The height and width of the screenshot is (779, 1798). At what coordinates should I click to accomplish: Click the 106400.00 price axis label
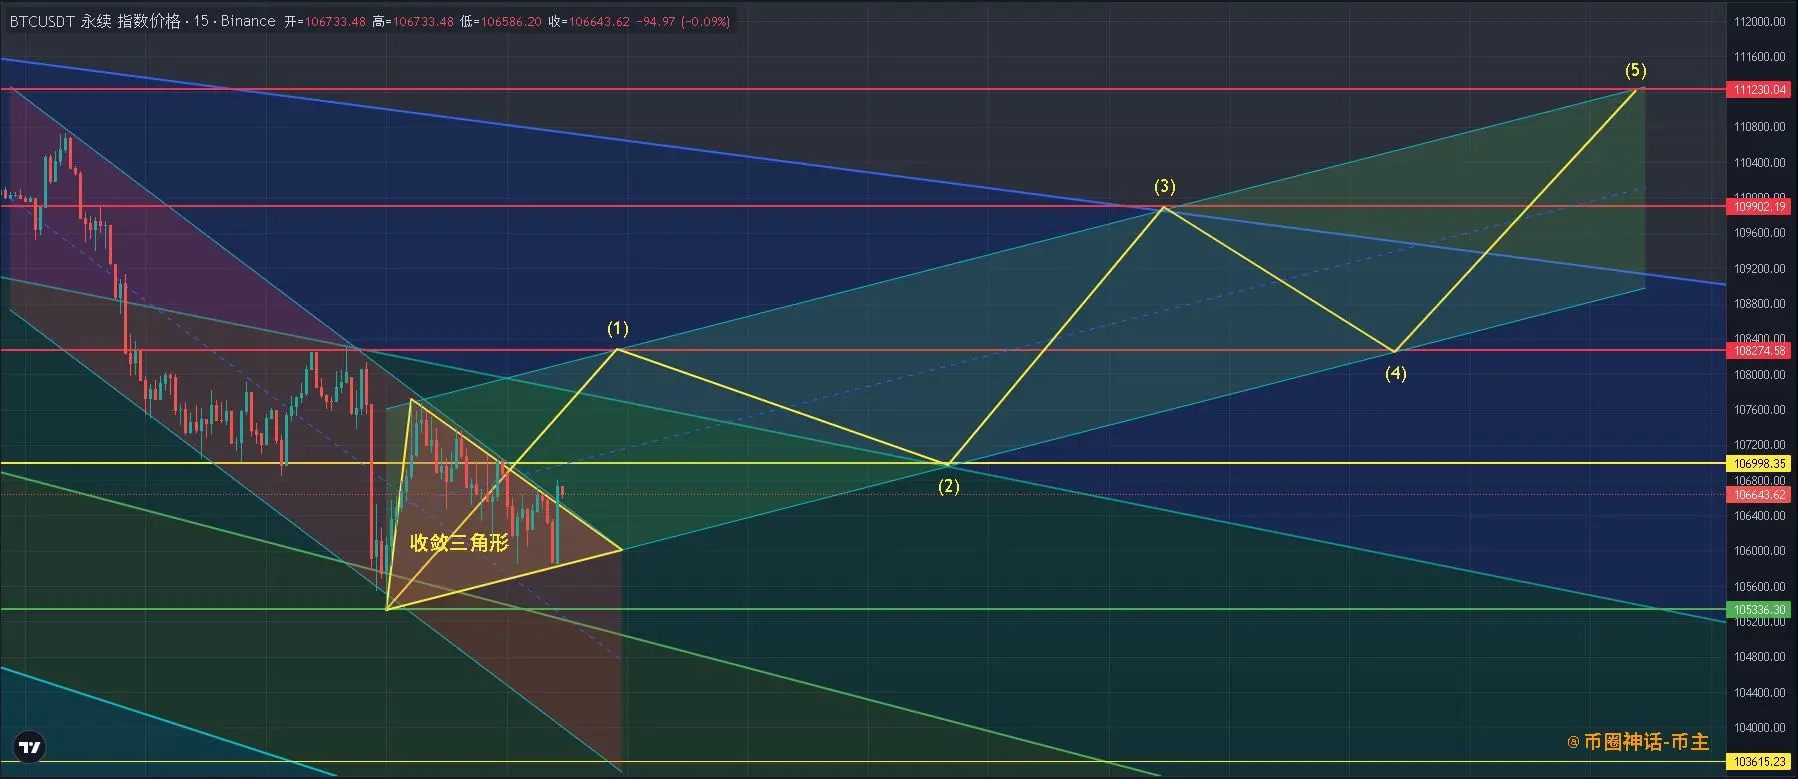pyautogui.click(x=1760, y=516)
